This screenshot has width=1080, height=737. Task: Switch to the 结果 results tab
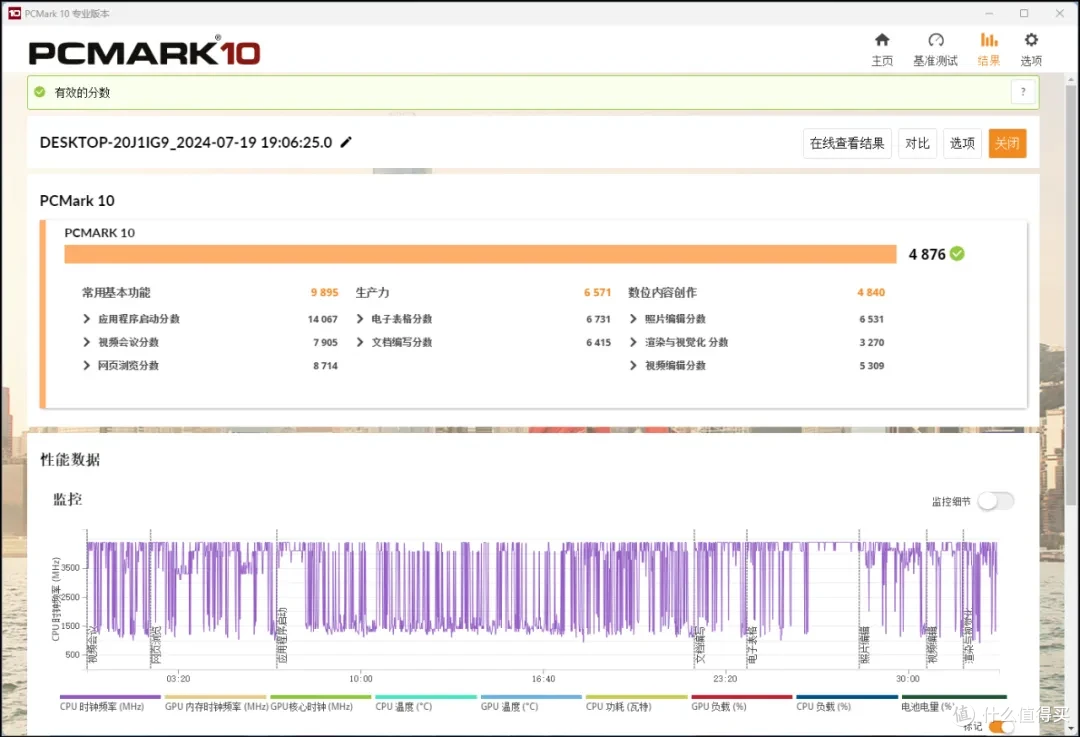pyautogui.click(x=989, y=50)
